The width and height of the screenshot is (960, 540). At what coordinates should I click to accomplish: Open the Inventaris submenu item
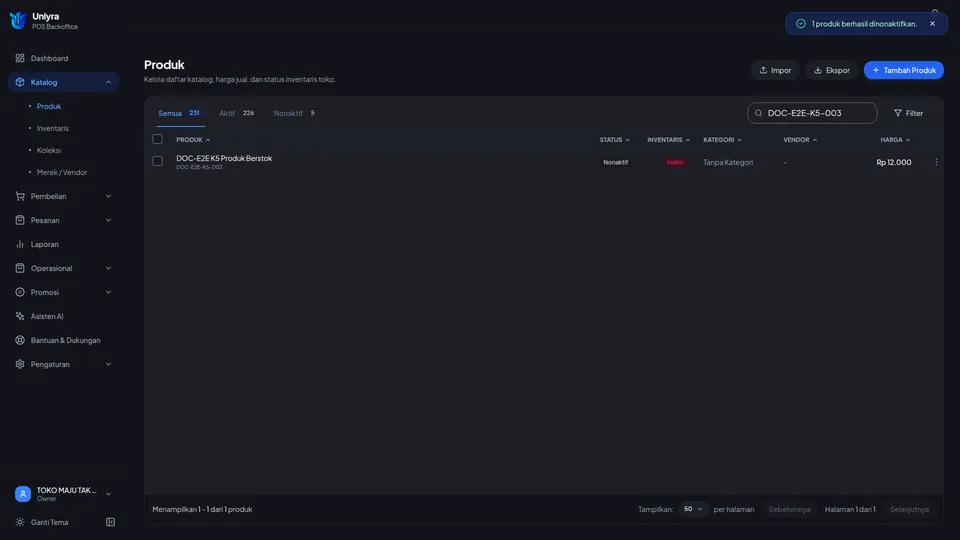click(x=53, y=128)
